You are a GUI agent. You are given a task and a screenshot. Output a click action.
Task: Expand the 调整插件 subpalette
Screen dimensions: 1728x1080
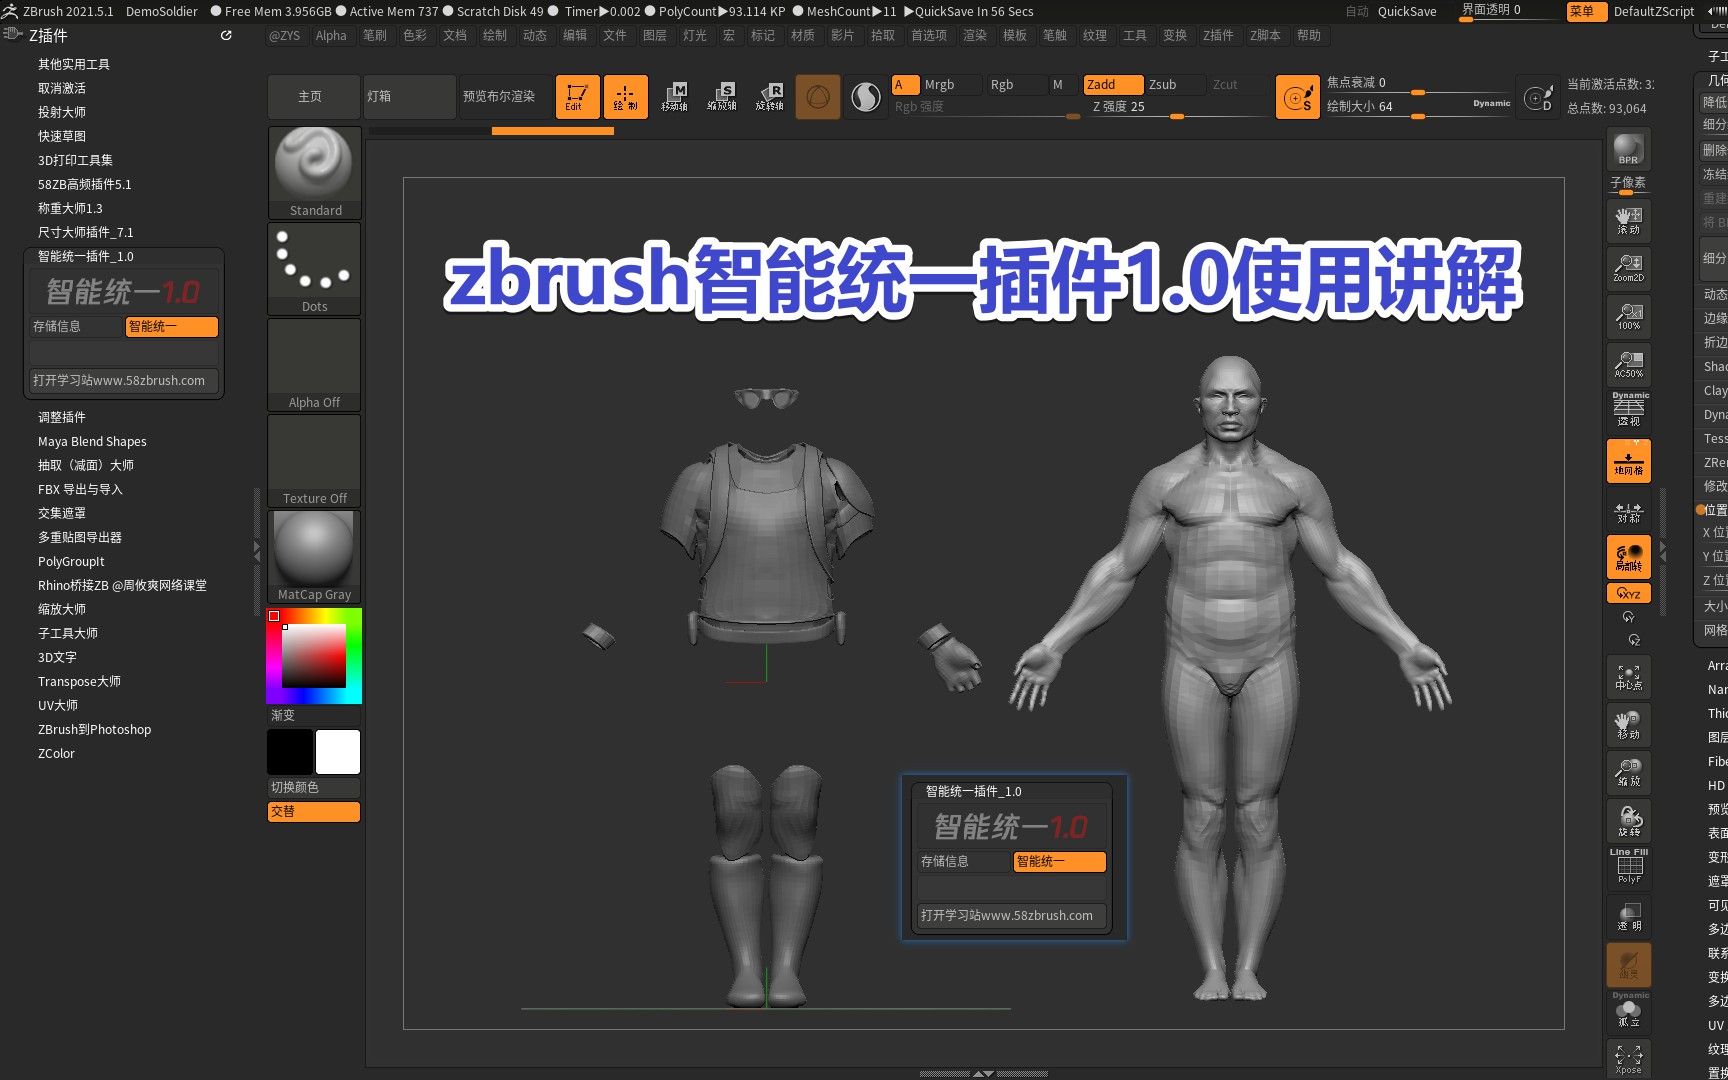tap(64, 417)
